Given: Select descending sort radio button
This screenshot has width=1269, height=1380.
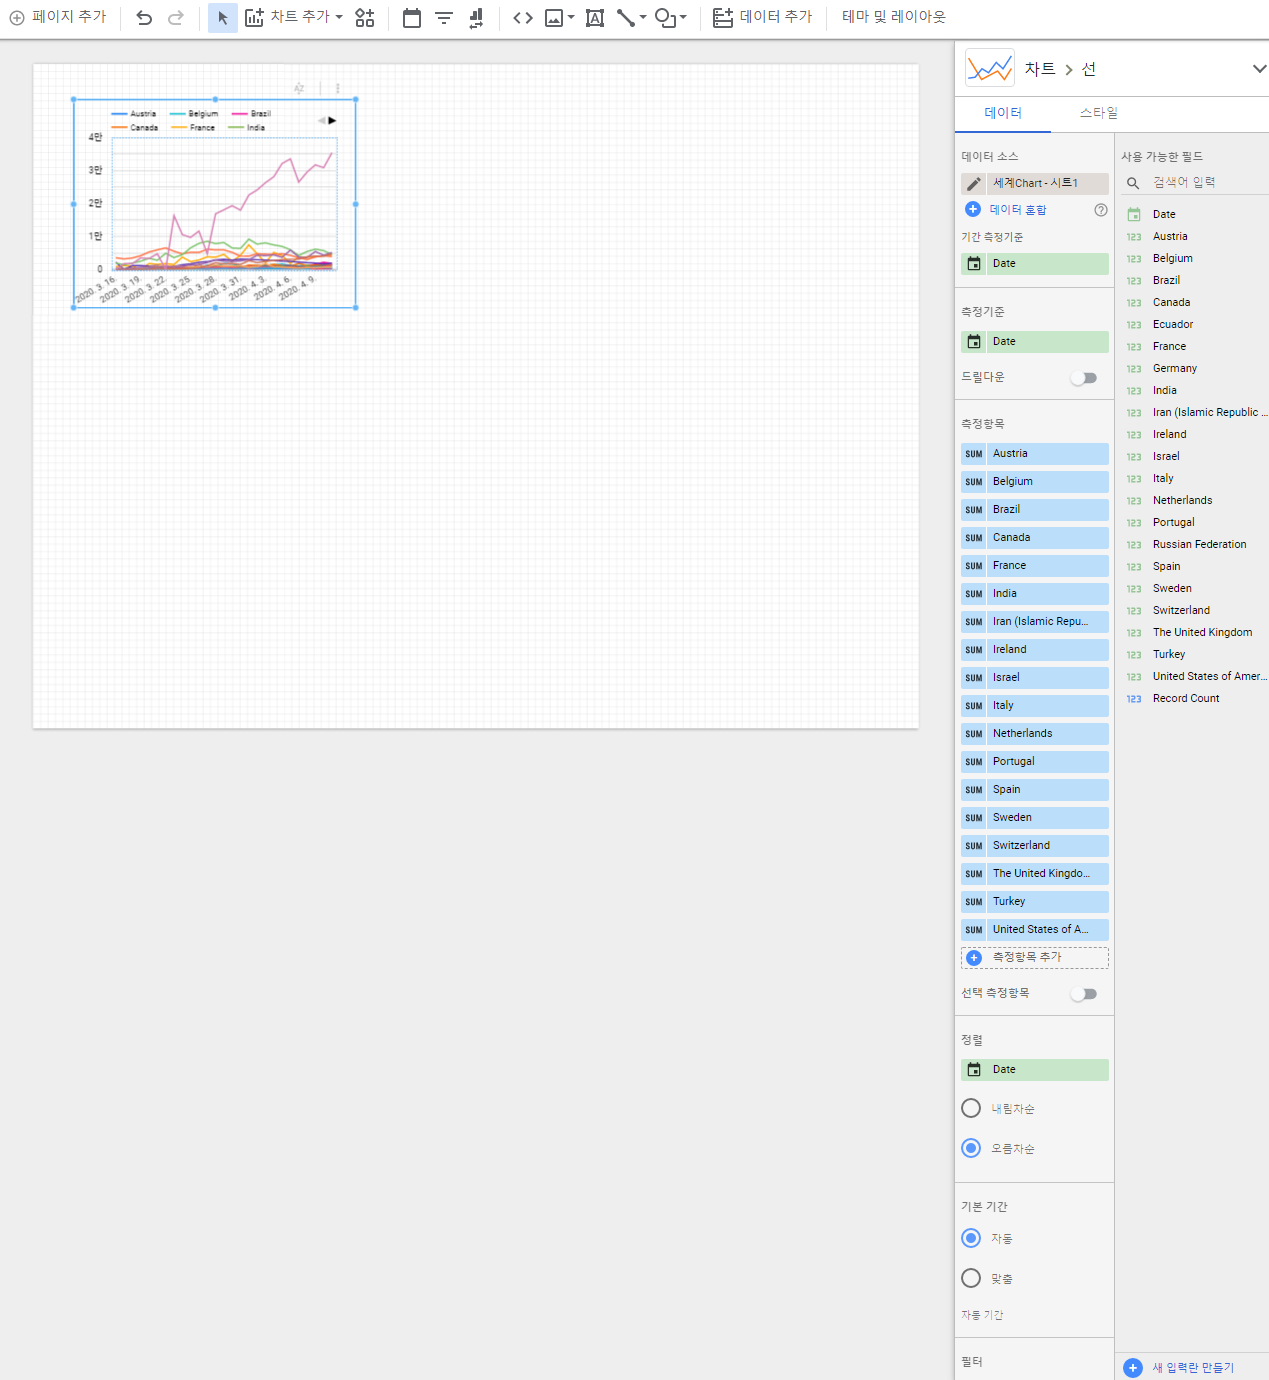Looking at the screenshot, I should coord(971,1108).
